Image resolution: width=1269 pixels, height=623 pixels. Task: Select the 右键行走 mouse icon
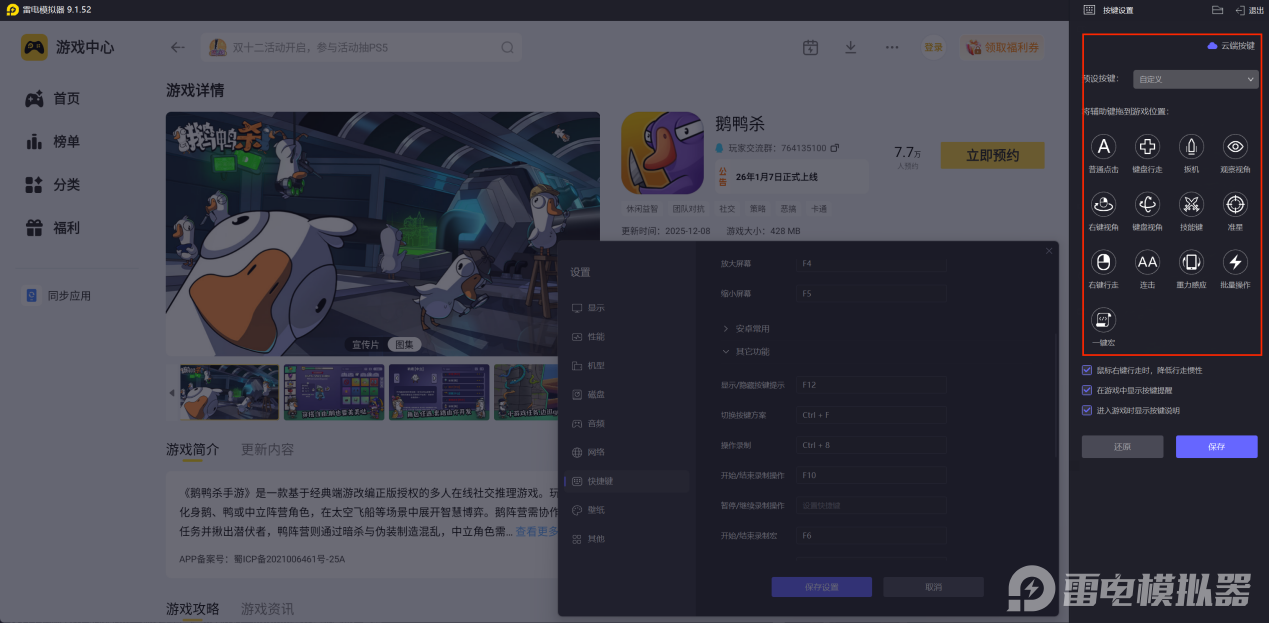1103,263
